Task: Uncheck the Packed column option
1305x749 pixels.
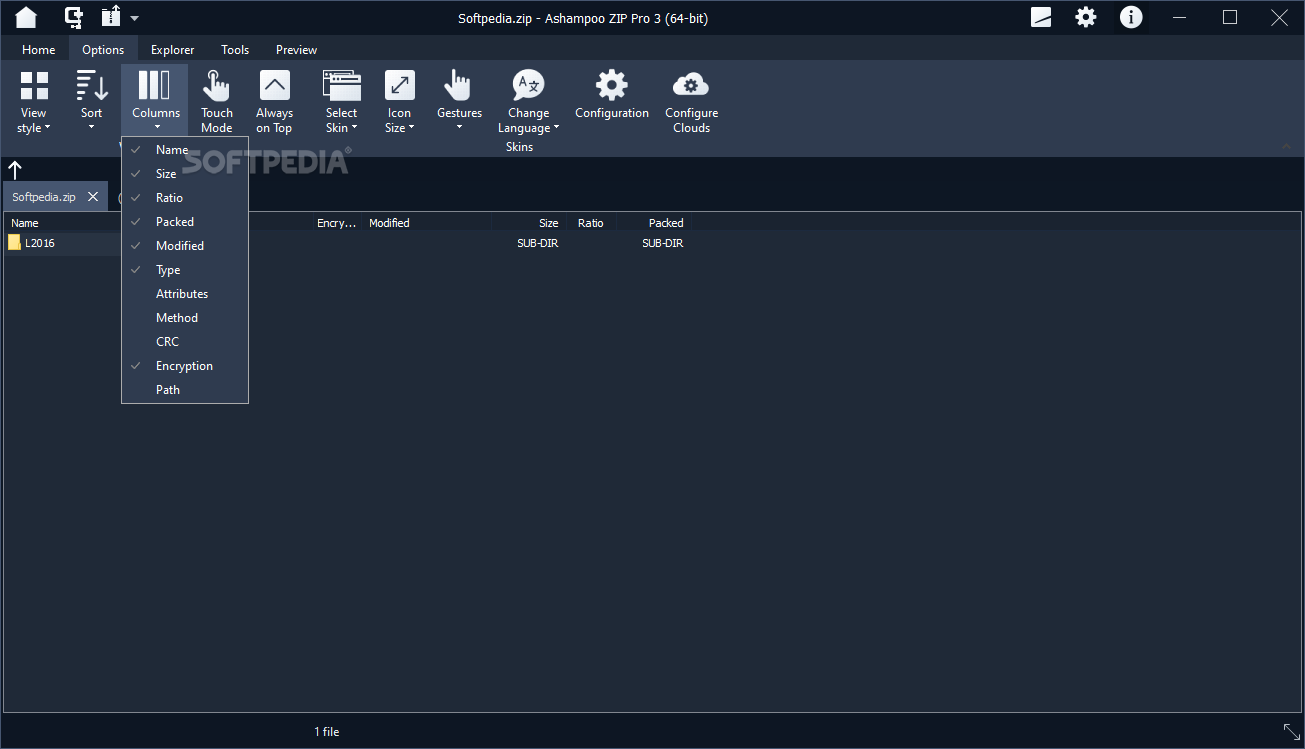Action: click(185, 222)
